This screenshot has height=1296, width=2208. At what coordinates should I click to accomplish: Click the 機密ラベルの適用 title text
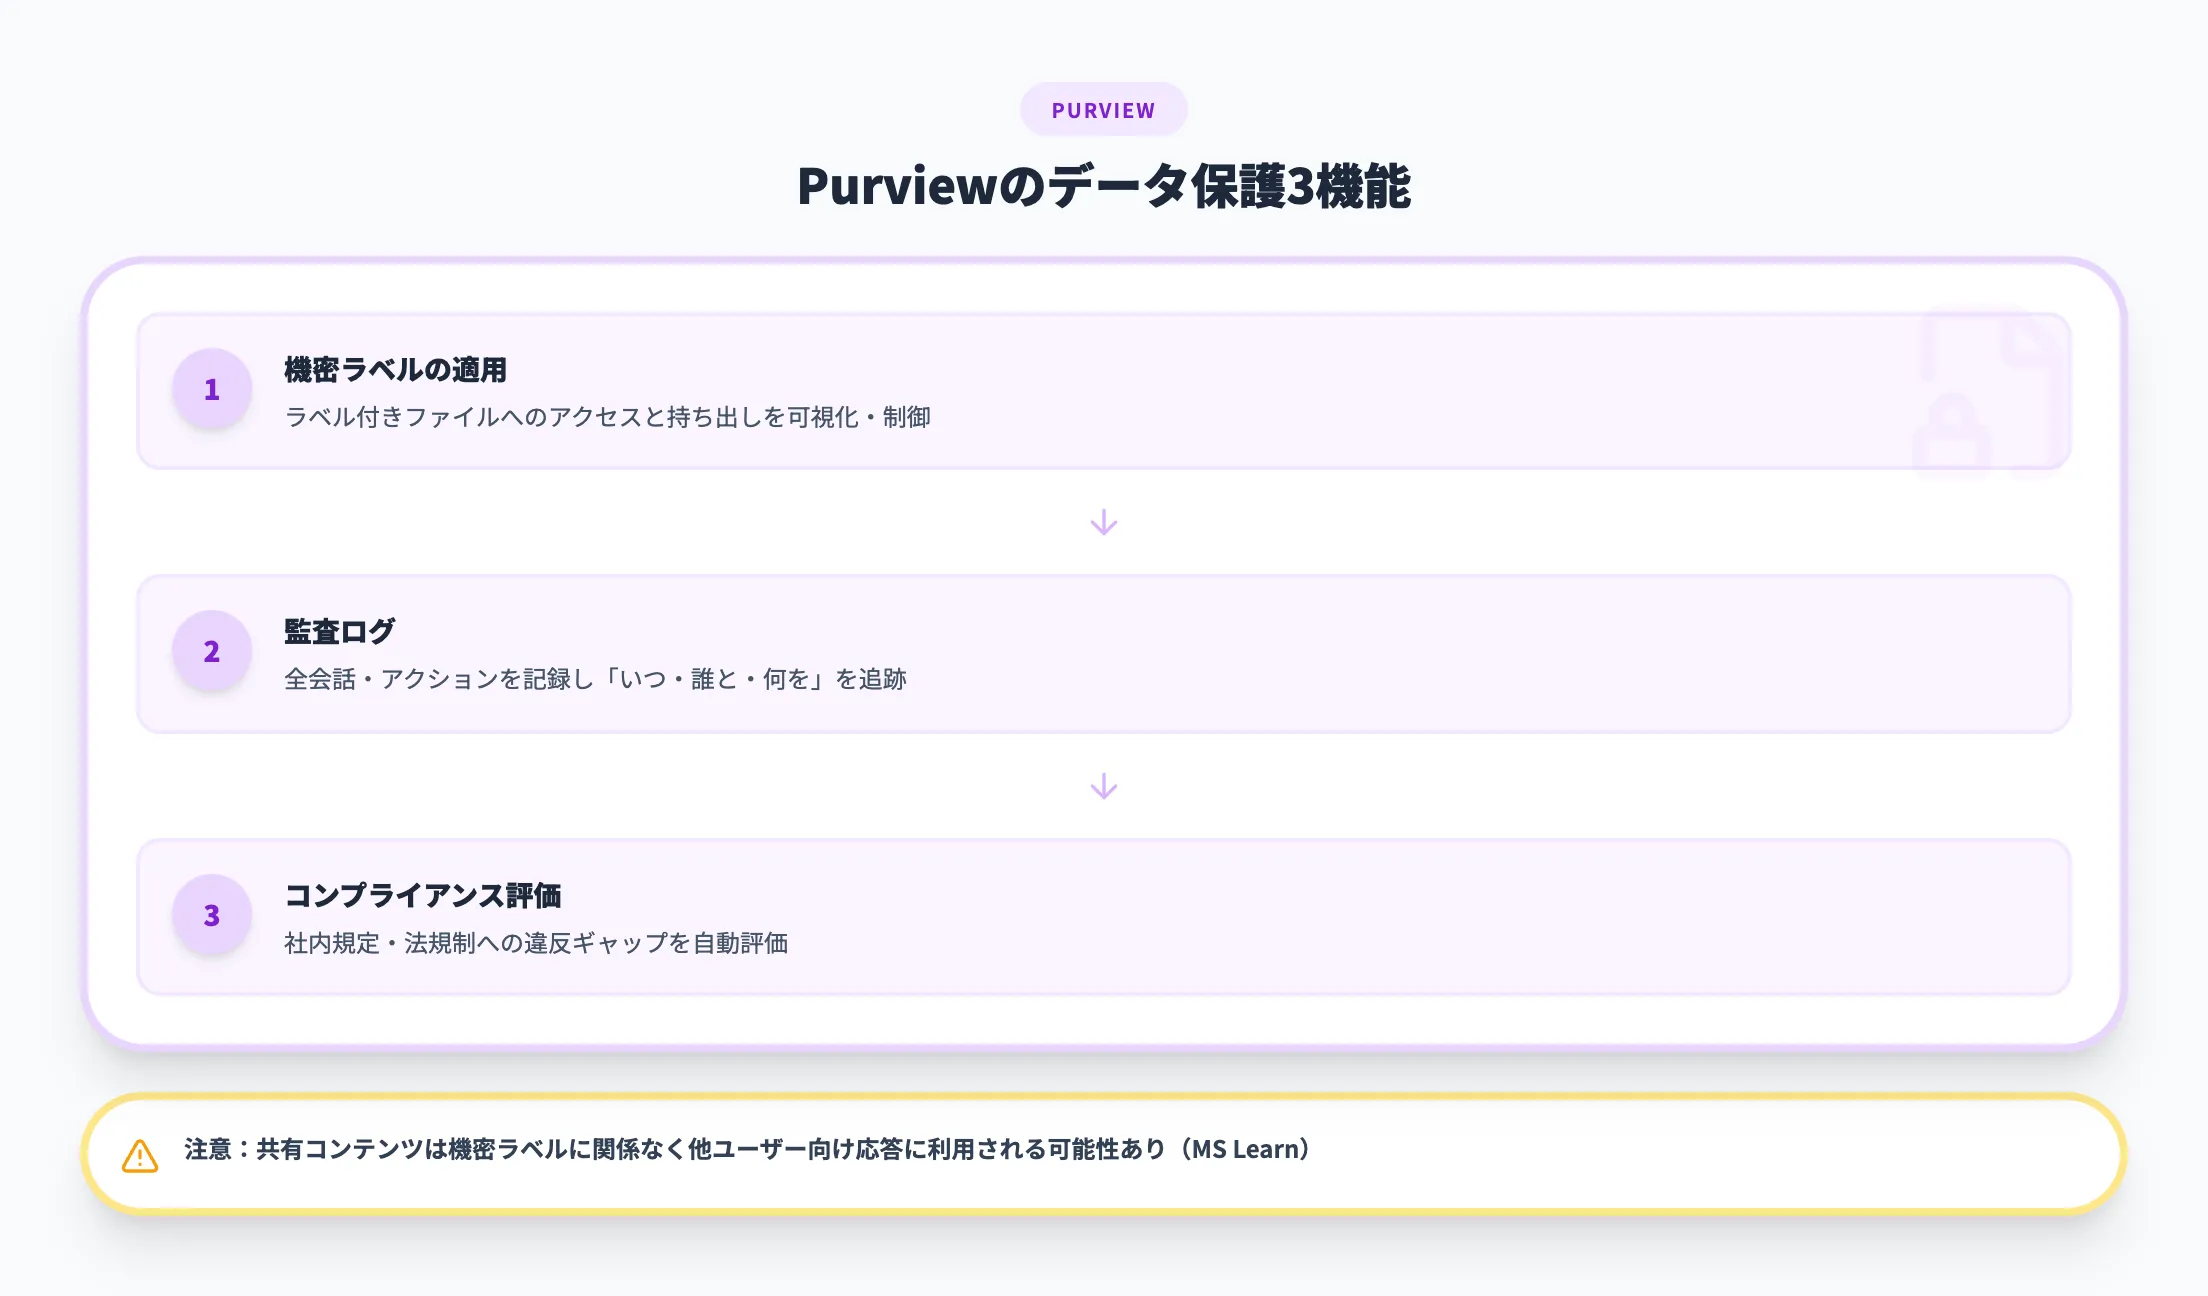395,369
